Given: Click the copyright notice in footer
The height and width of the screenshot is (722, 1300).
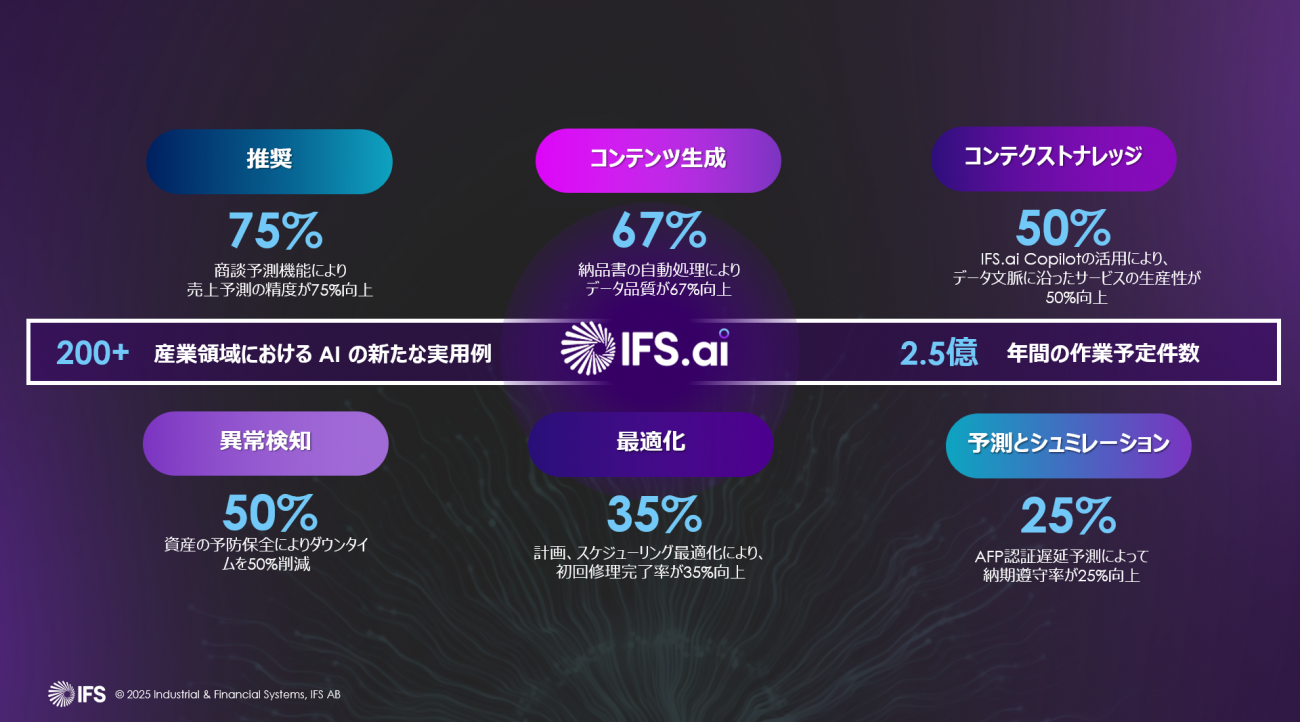Looking at the screenshot, I should pyautogui.click(x=228, y=694).
